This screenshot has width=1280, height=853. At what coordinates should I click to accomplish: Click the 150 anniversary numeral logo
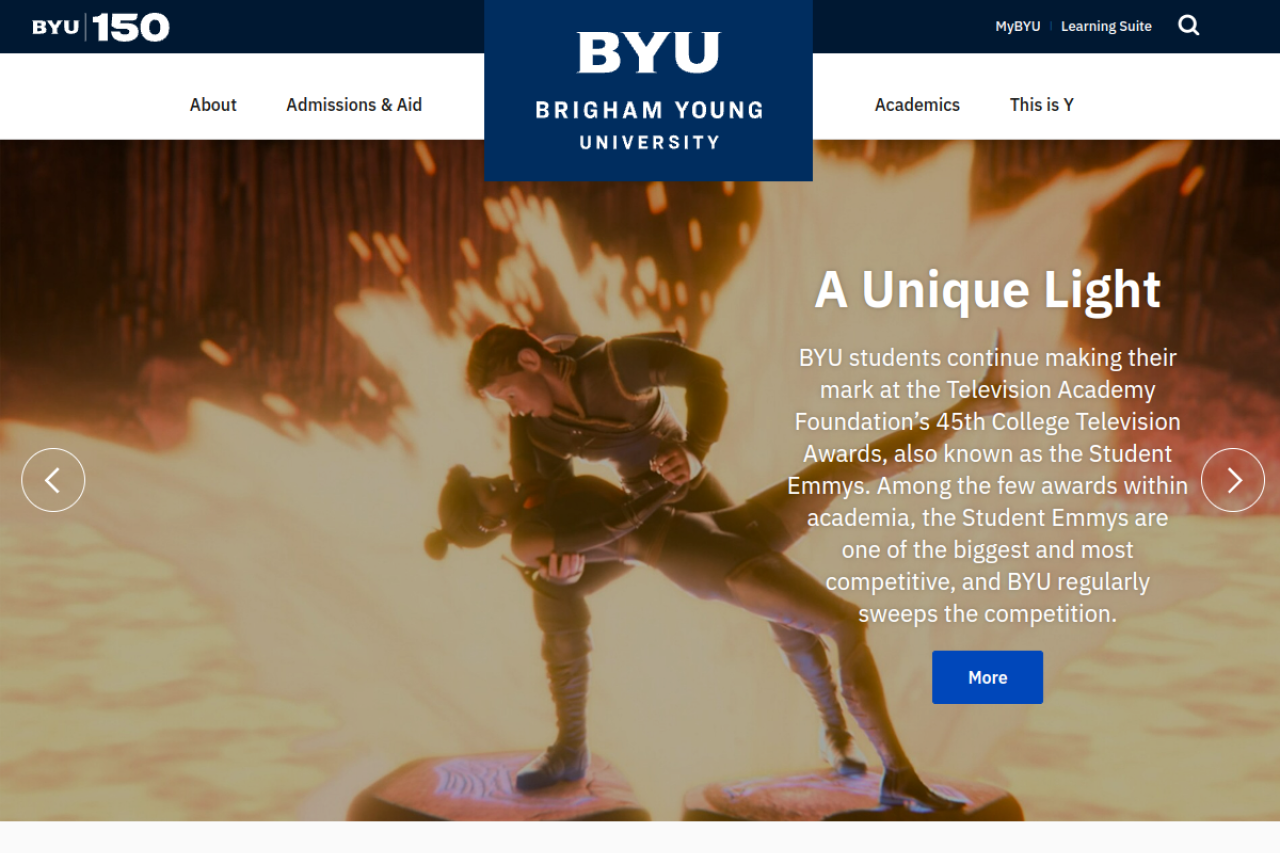(x=133, y=27)
